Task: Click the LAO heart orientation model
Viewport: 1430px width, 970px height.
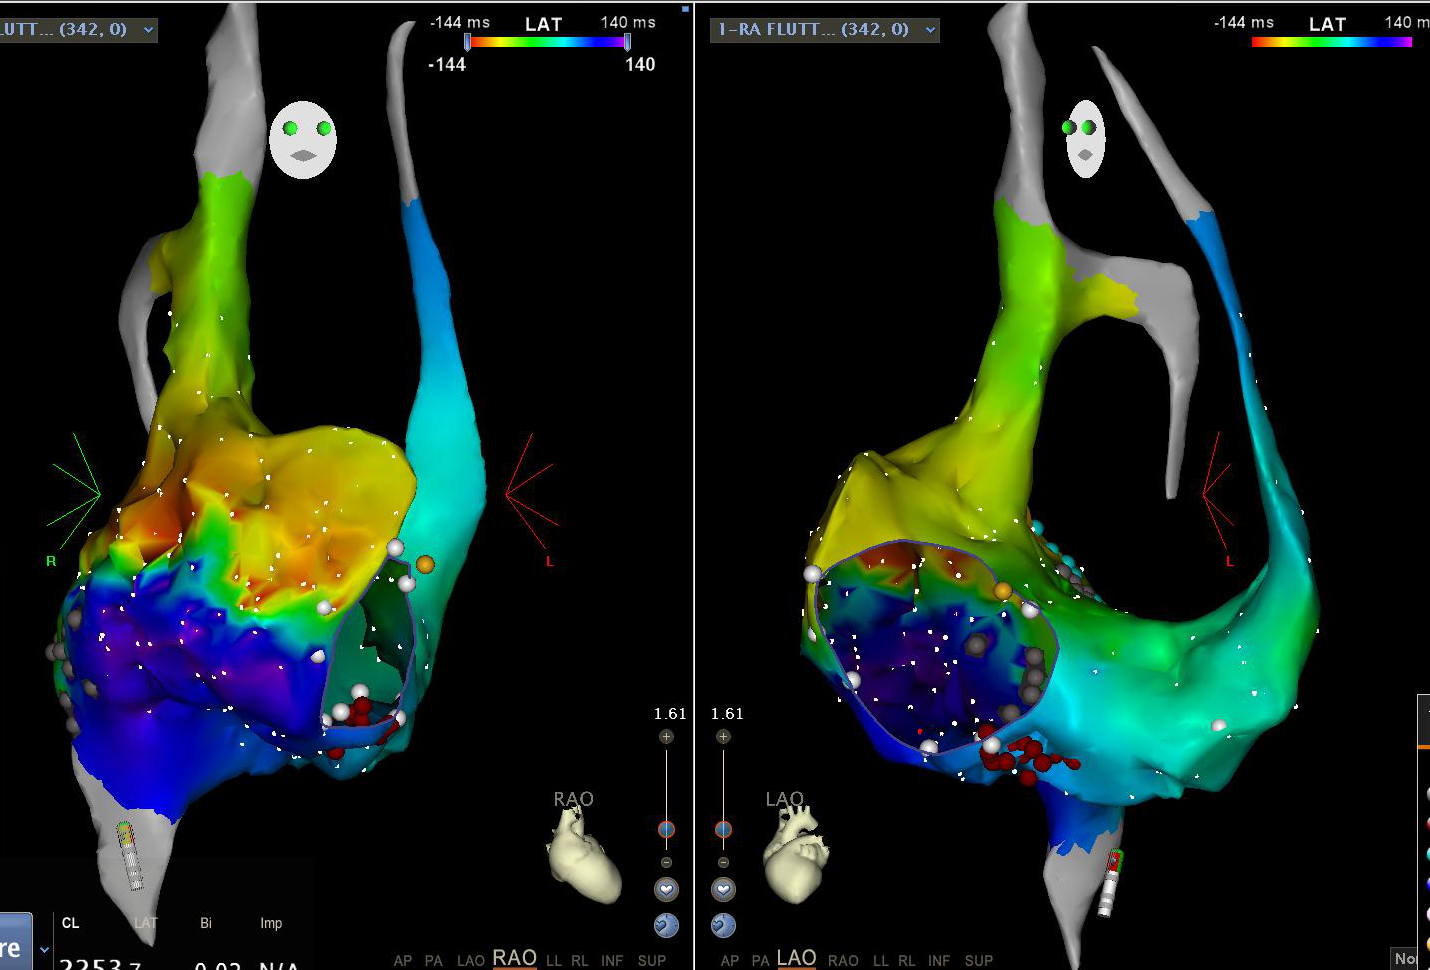Action: coord(796,855)
